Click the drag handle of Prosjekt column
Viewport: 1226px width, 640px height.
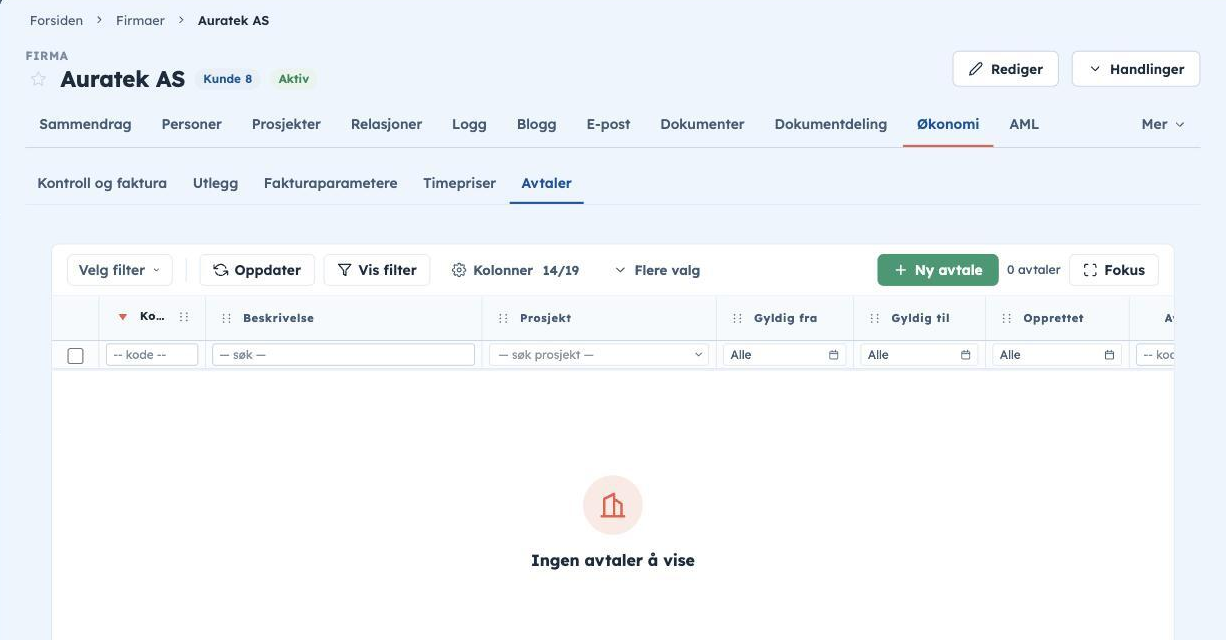[x=504, y=318]
